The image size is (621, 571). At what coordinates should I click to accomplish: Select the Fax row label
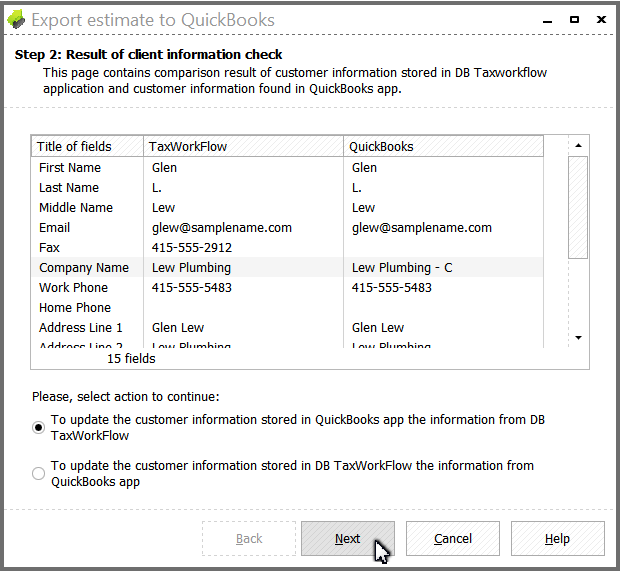[49, 247]
